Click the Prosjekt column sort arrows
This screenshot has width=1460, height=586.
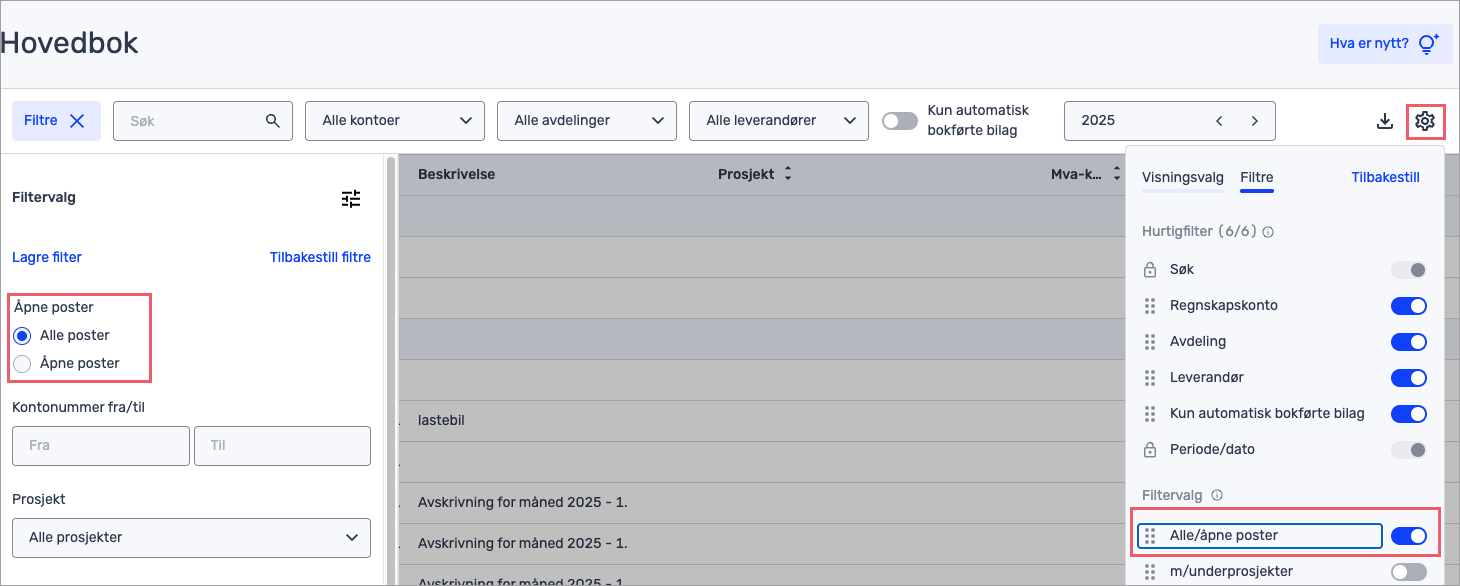pos(788,175)
